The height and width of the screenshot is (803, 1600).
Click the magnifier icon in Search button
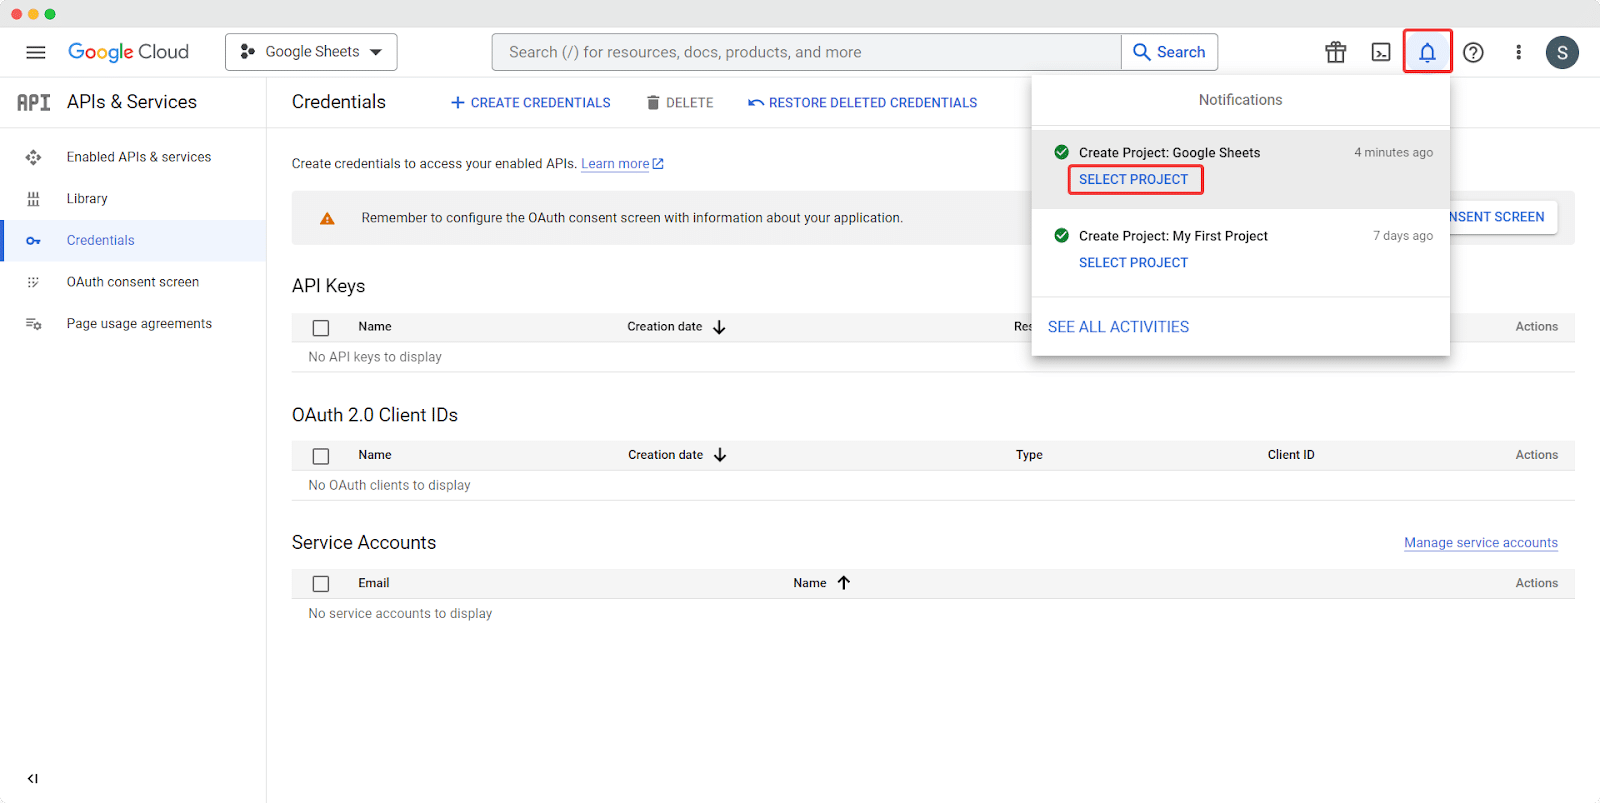(1141, 52)
